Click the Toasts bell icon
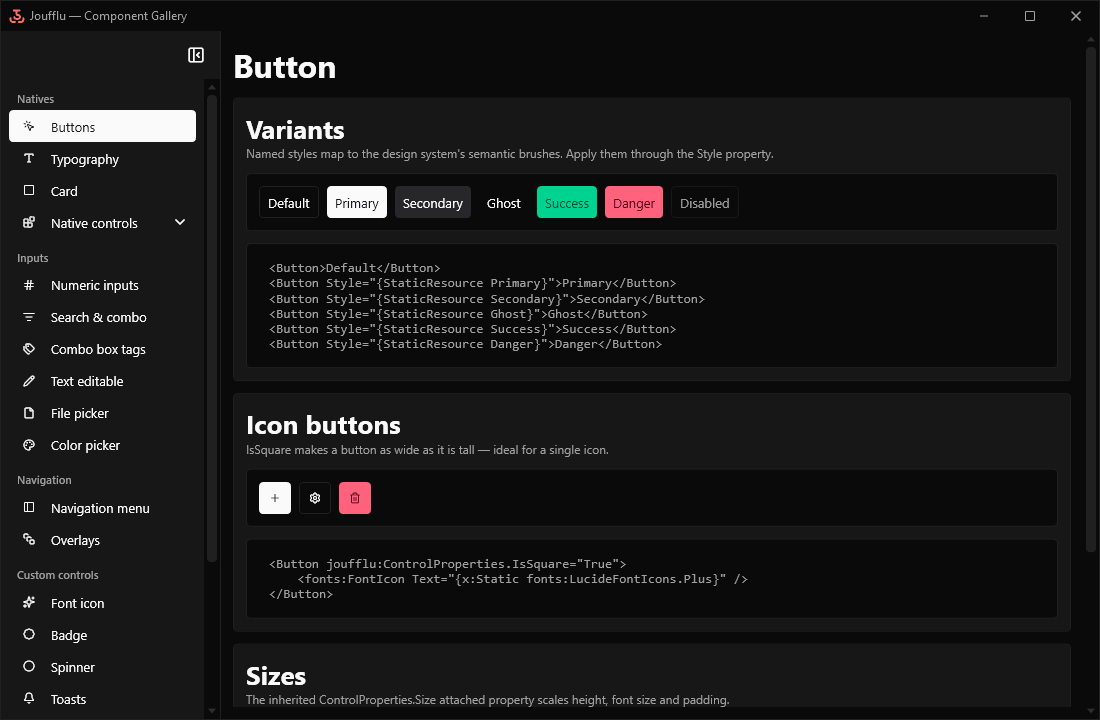This screenshot has height=720, width=1100. pos(29,698)
